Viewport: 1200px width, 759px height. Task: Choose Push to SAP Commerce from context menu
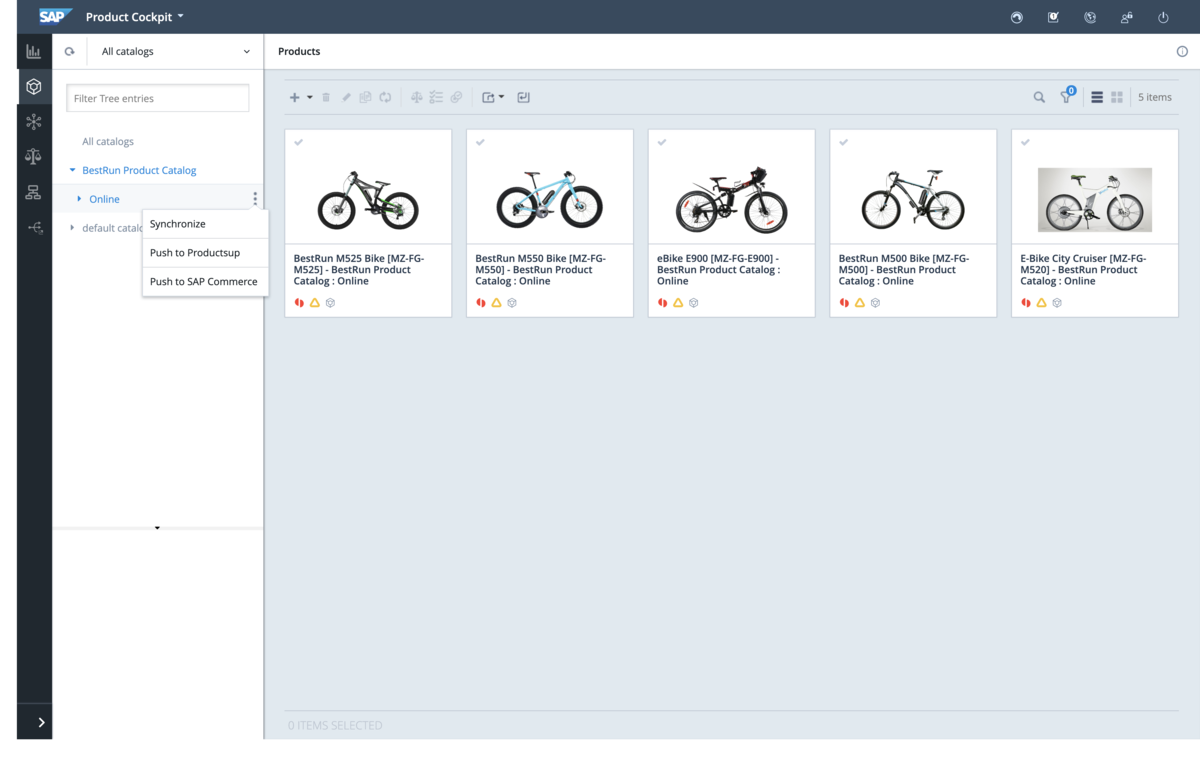pos(205,281)
